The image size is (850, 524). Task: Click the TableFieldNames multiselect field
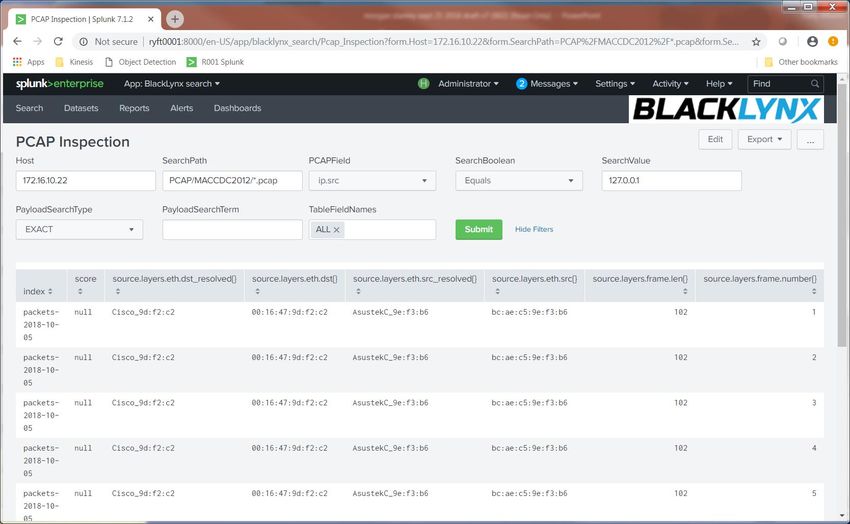click(x=372, y=229)
